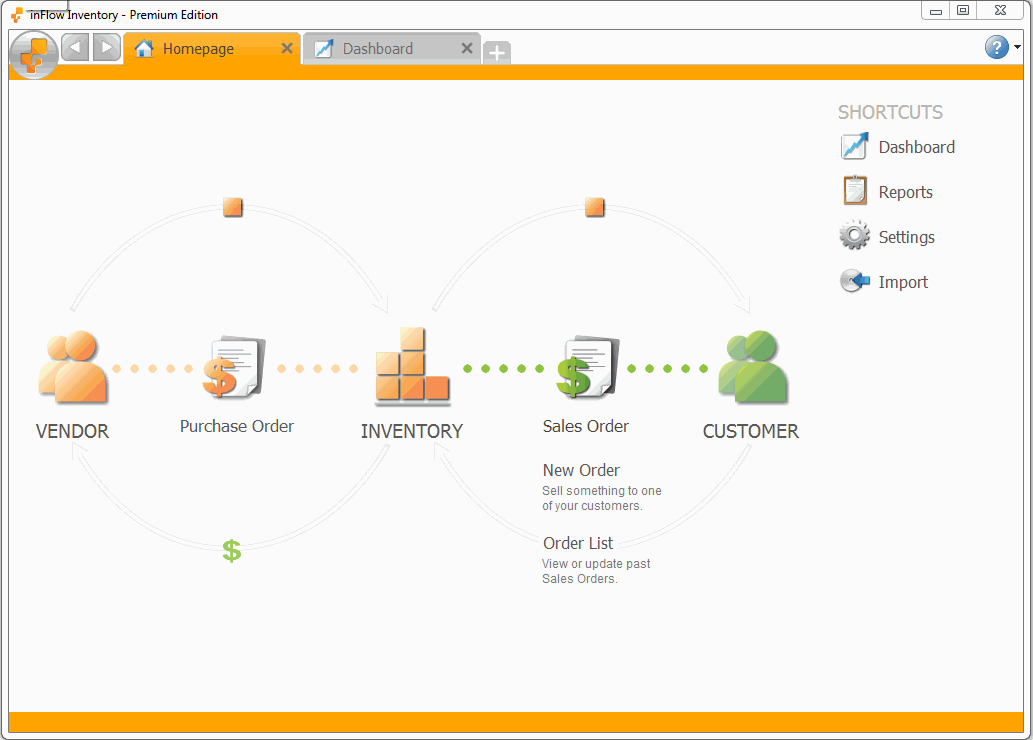The width and height of the screenshot is (1033, 740).
Task: Click the Inventory boxes icon
Action: pos(411,367)
